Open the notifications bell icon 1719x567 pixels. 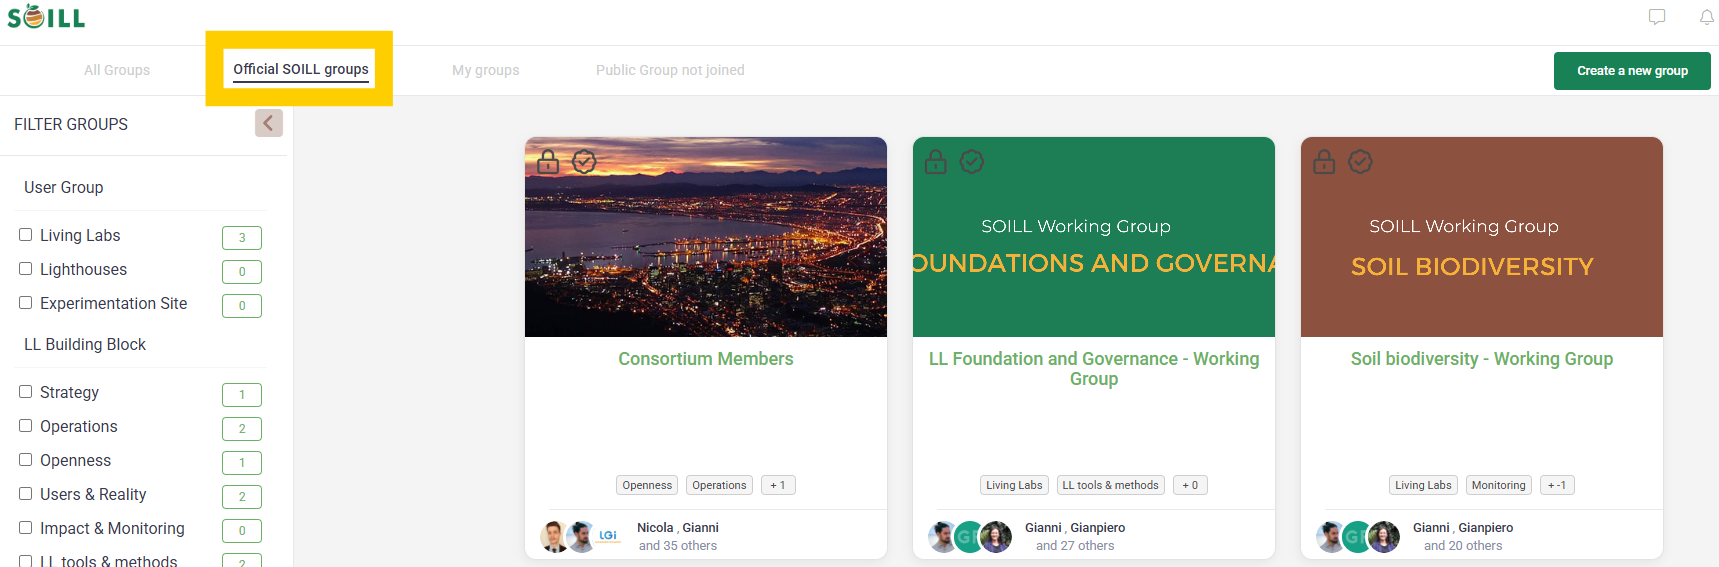click(x=1707, y=17)
